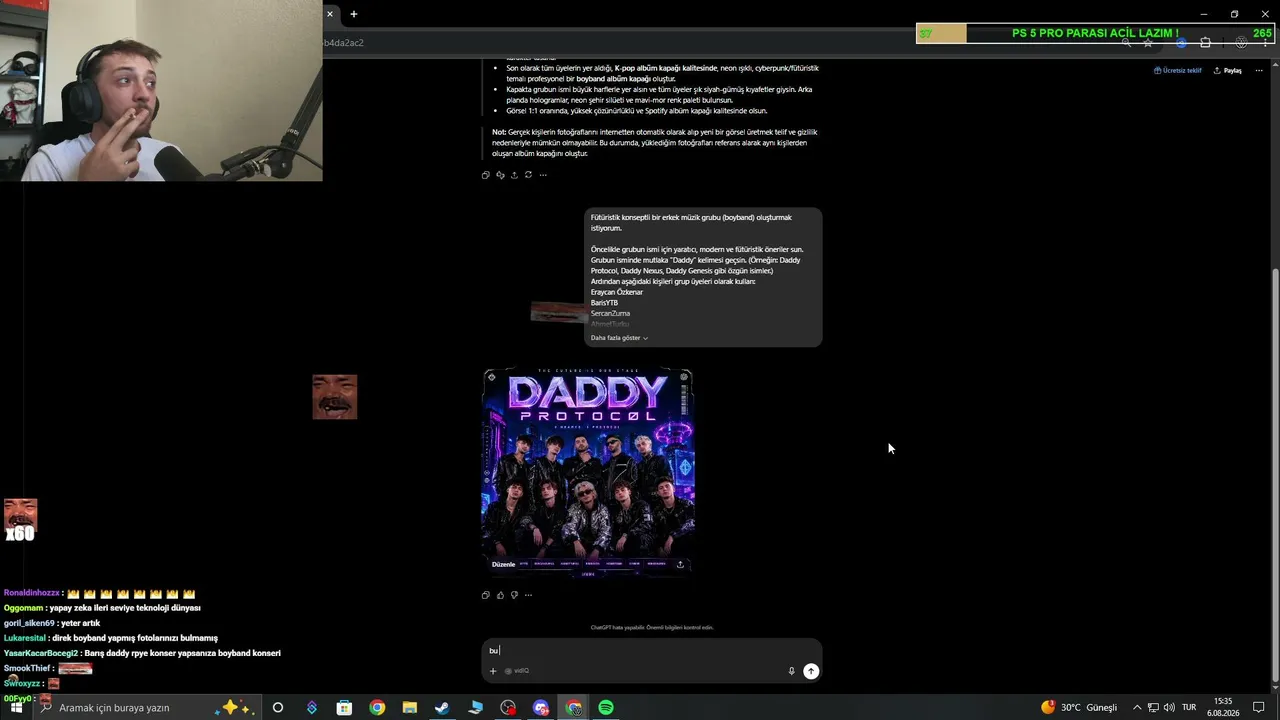The height and width of the screenshot is (720, 1280).
Task: Click the name BarisYTB in the prompt
Action: click(x=604, y=303)
